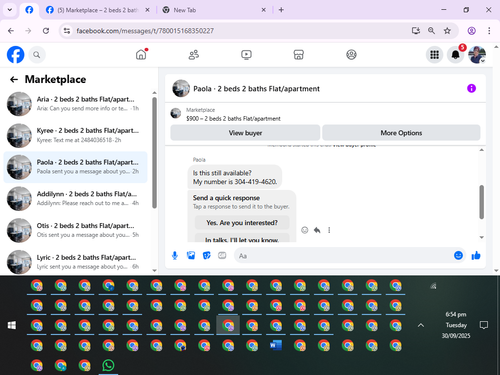Click the conversation list scrollbar
Viewport: 500px width, 375px height.
pos(154,152)
